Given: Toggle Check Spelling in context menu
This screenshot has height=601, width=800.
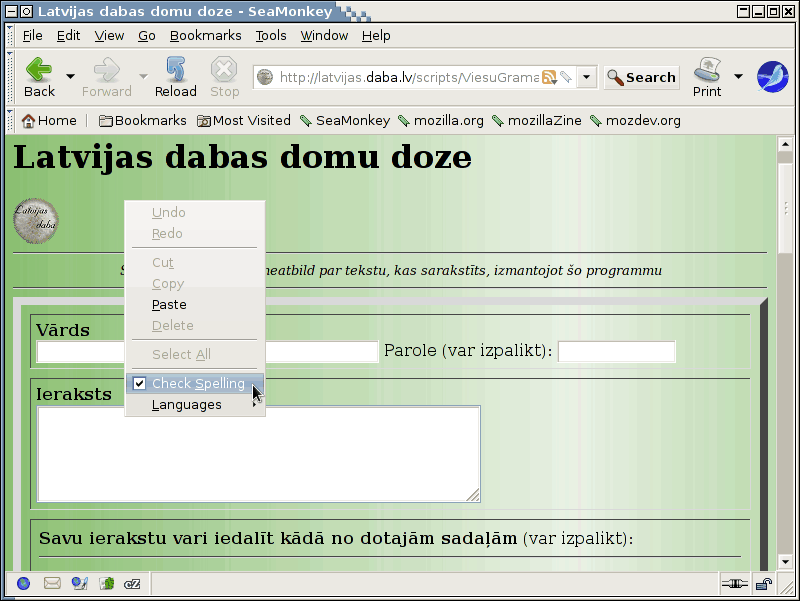Looking at the screenshot, I should 195,383.
